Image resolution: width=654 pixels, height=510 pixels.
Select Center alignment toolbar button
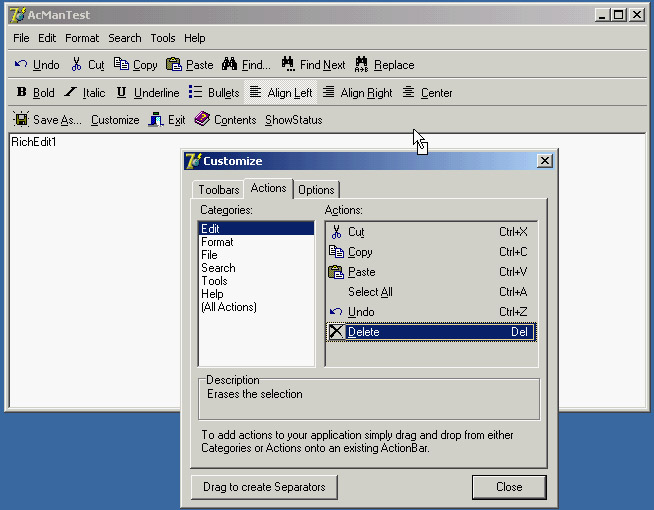pyautogui.click(x=408, y=93)
